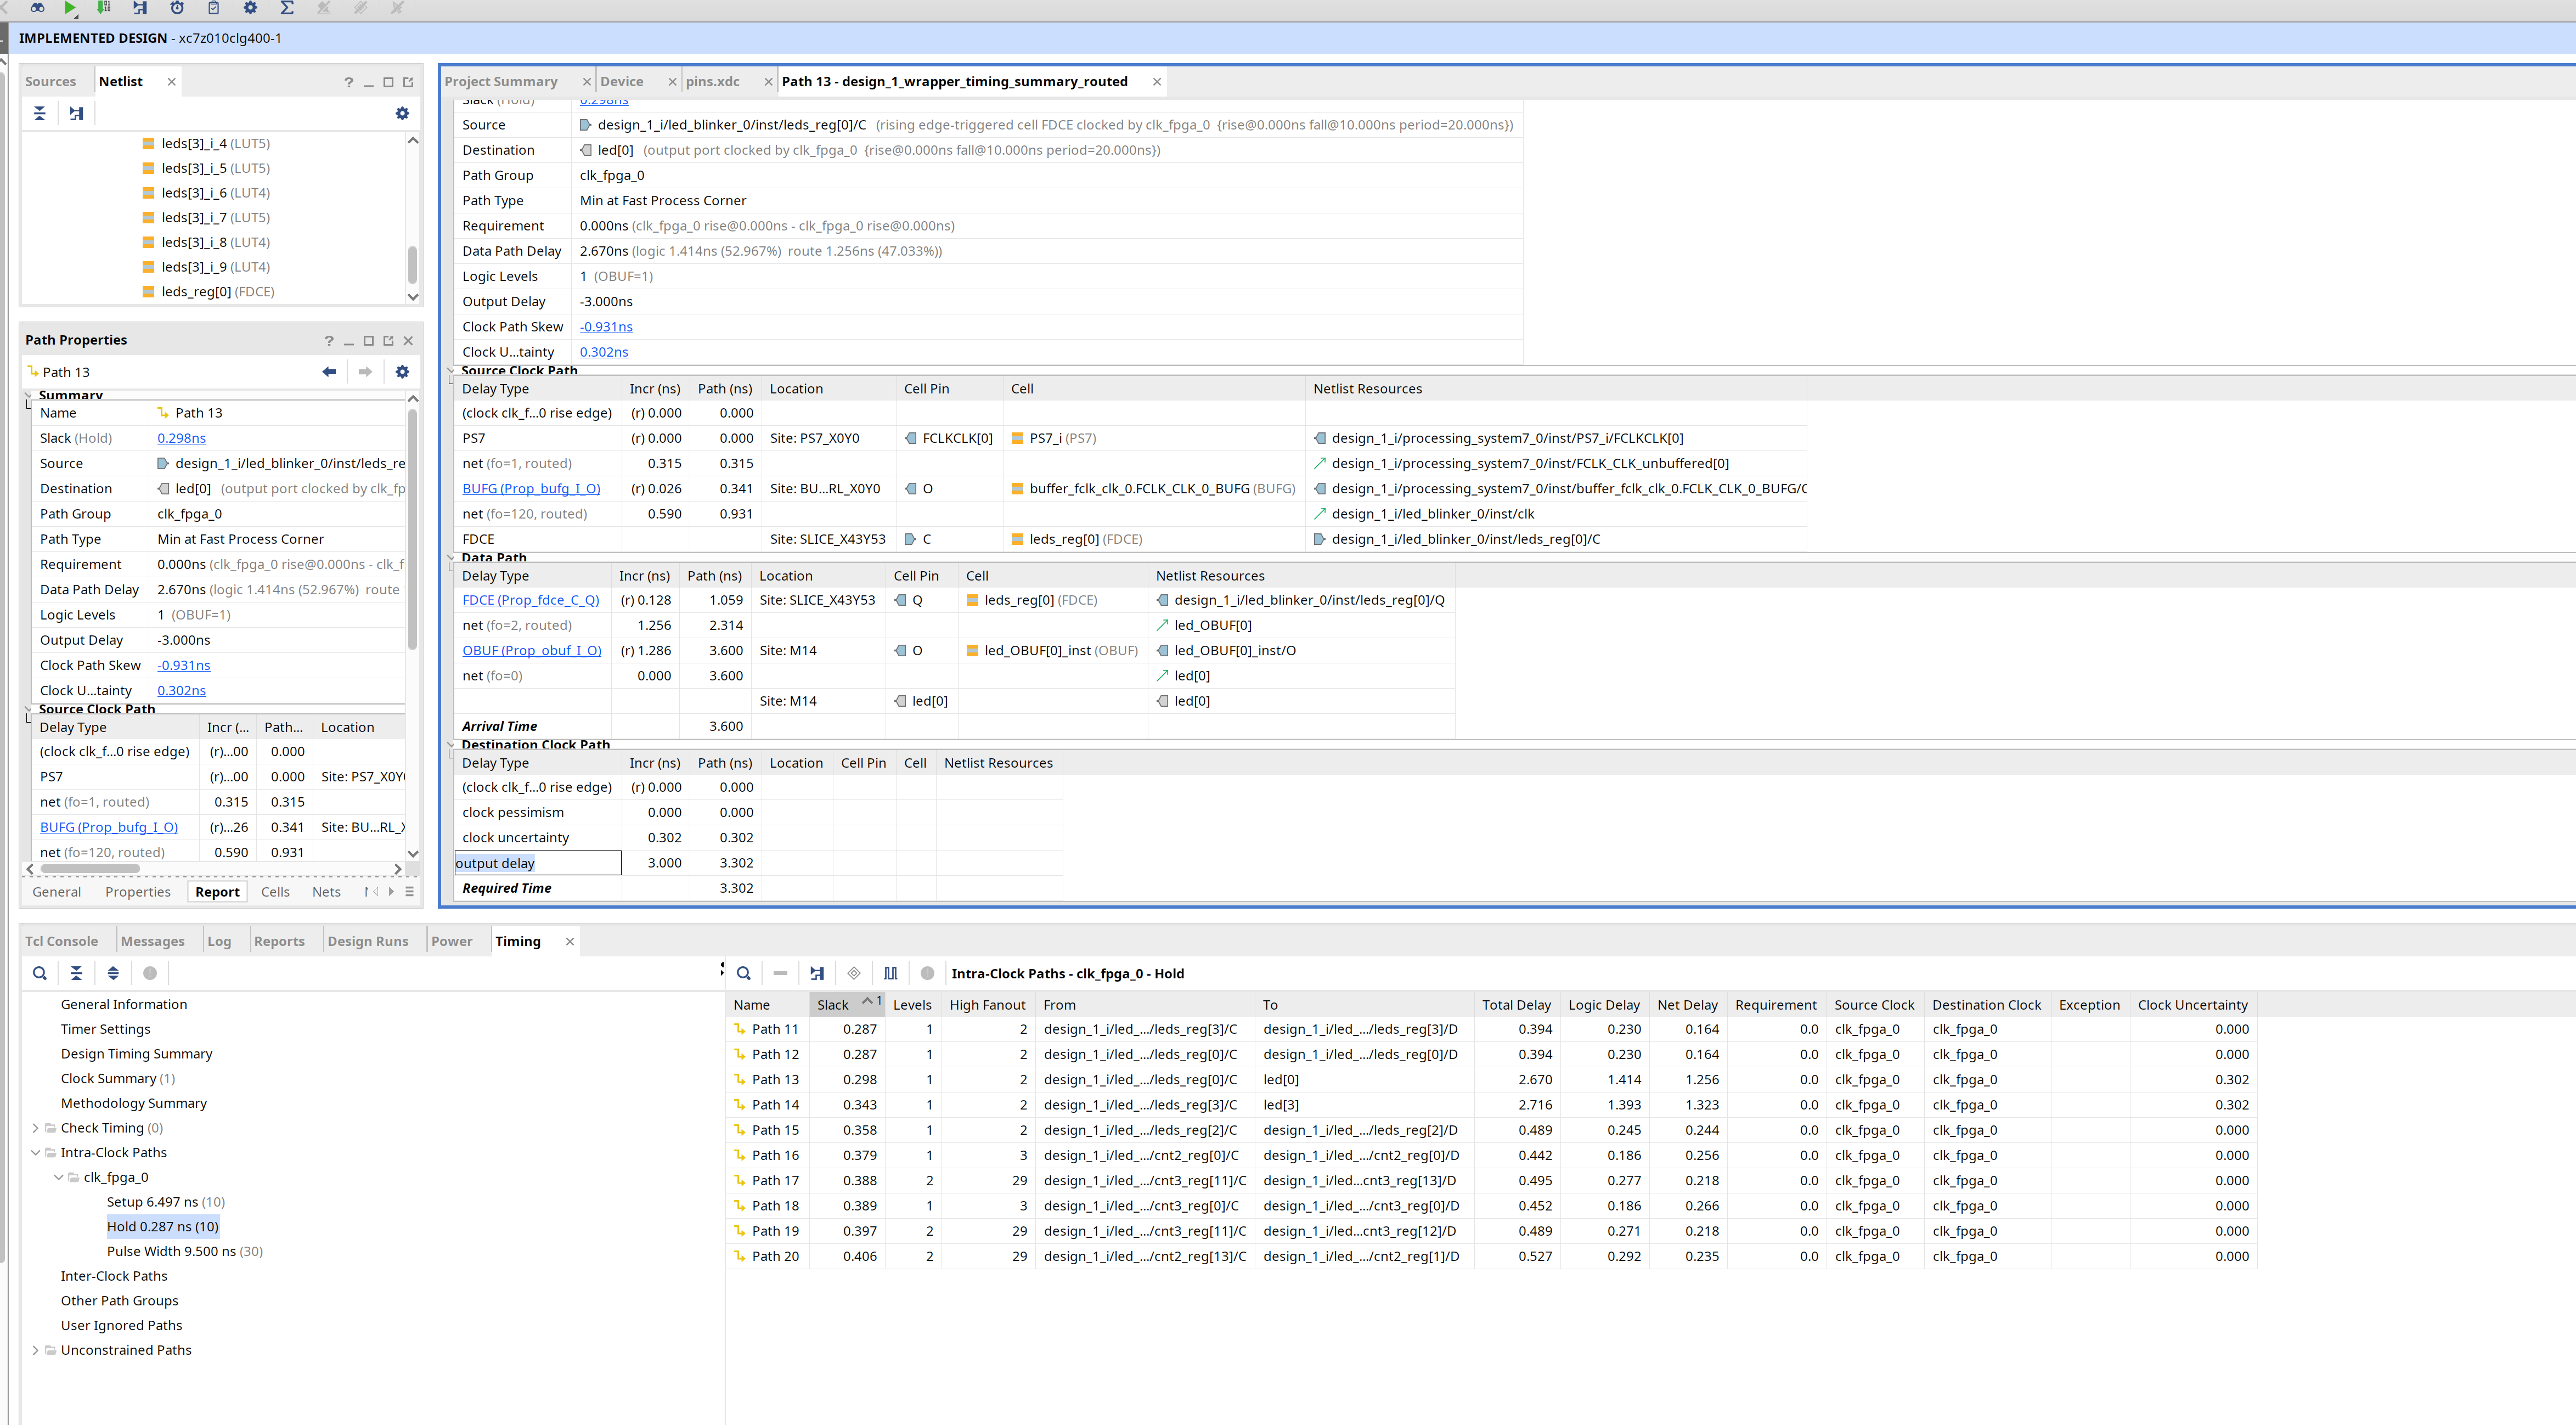The image size is (2576, 1425).
Task: Click the timing waveform icon in paths toolbar
Action: pyautogui.click(x=891, y=973)
